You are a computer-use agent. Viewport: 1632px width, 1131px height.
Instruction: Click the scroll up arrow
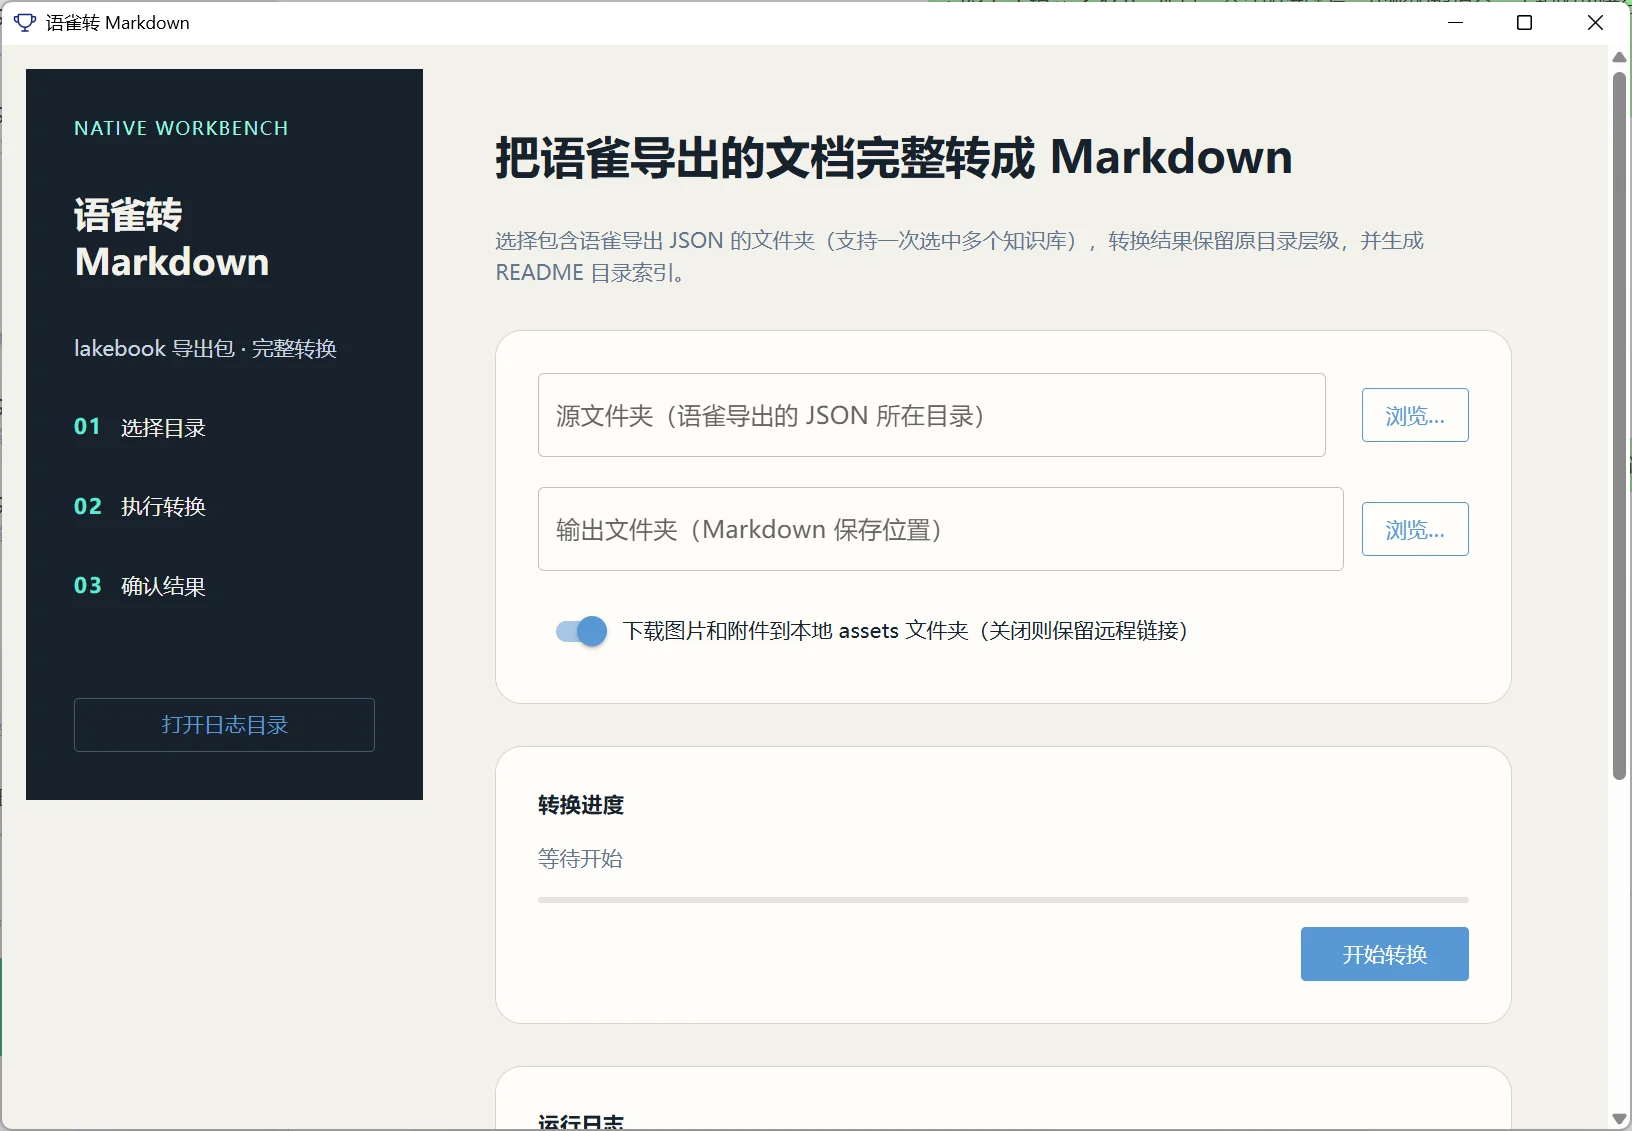(1620, 57)
